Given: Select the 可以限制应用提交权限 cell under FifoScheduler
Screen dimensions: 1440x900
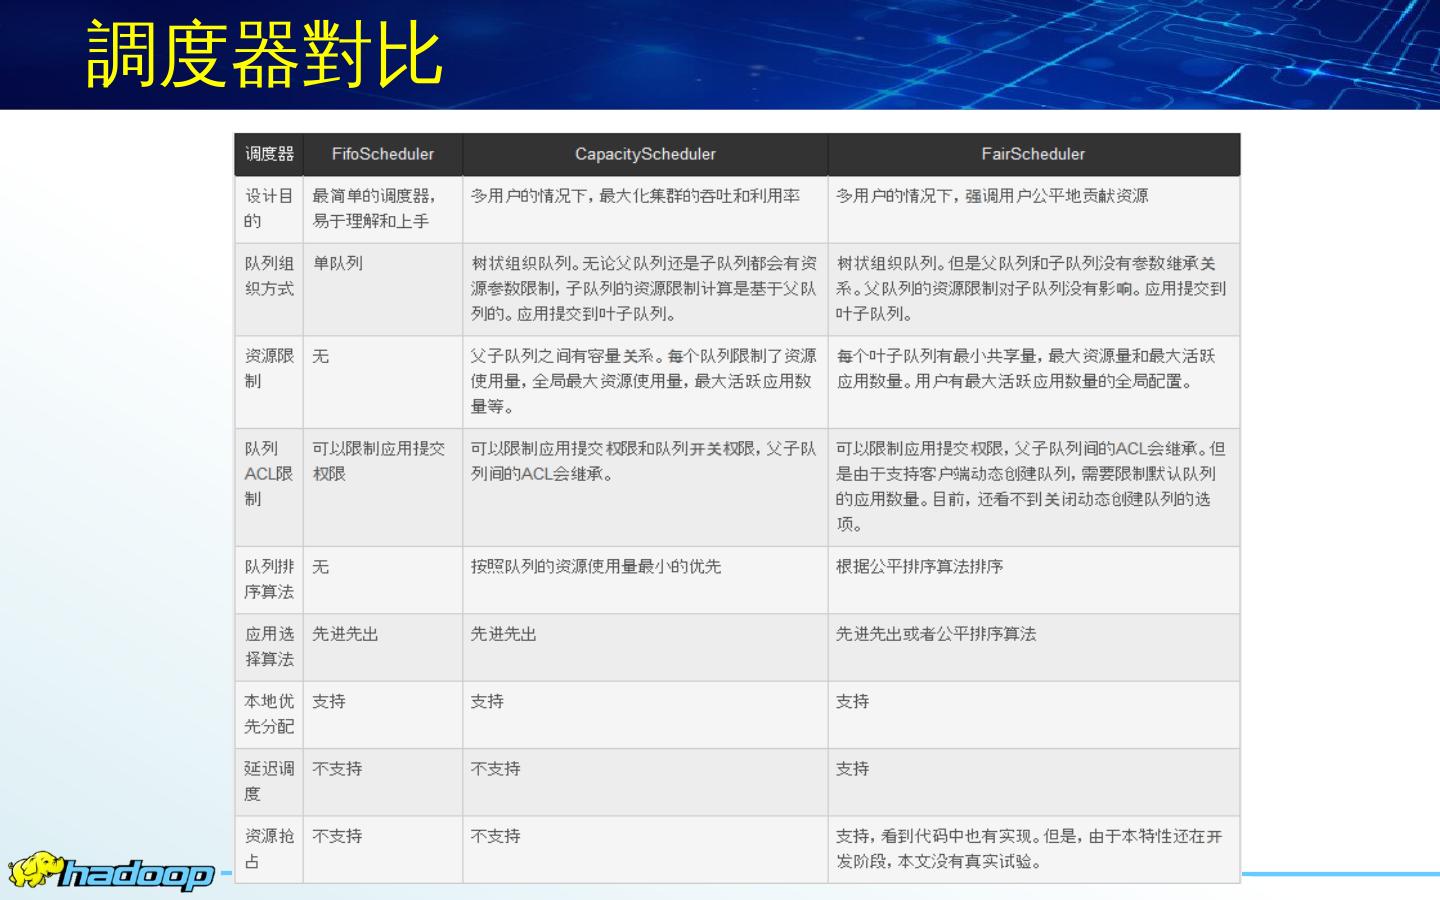Looking at the screenshot, I should tap(378, 461).
